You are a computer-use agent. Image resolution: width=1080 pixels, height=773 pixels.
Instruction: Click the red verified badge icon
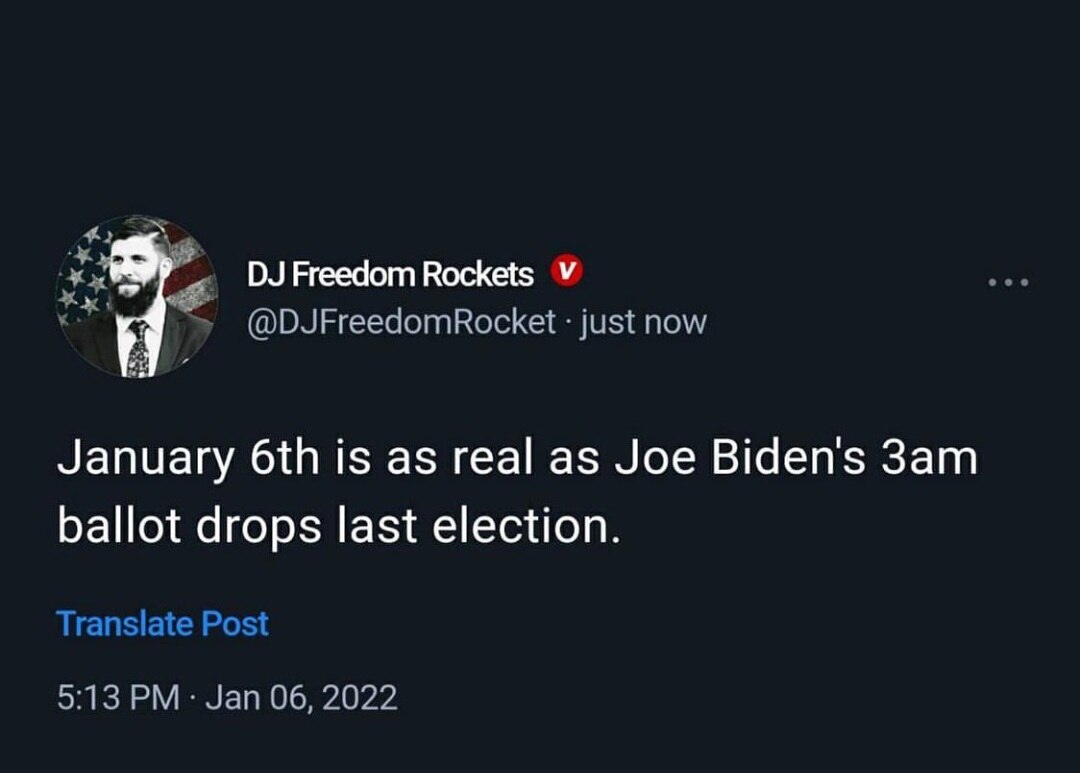[x=567, y=271]
